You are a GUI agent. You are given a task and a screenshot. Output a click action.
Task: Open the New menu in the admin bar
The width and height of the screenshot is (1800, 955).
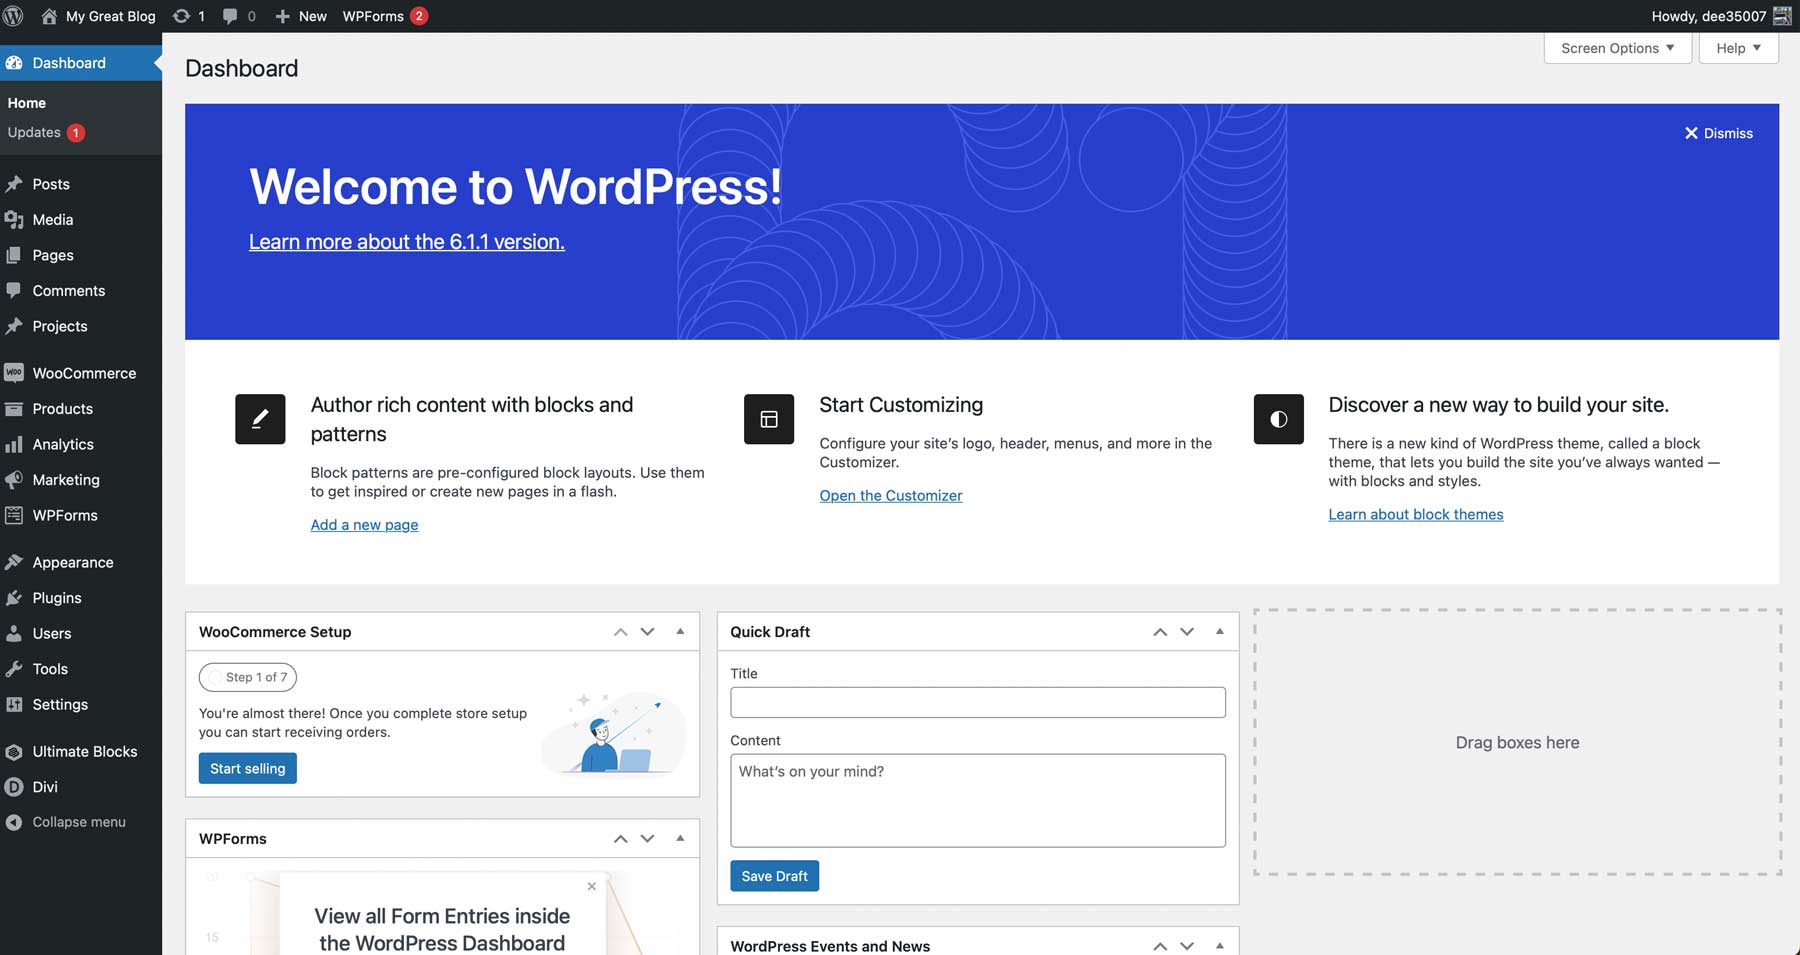click(300, 16)
